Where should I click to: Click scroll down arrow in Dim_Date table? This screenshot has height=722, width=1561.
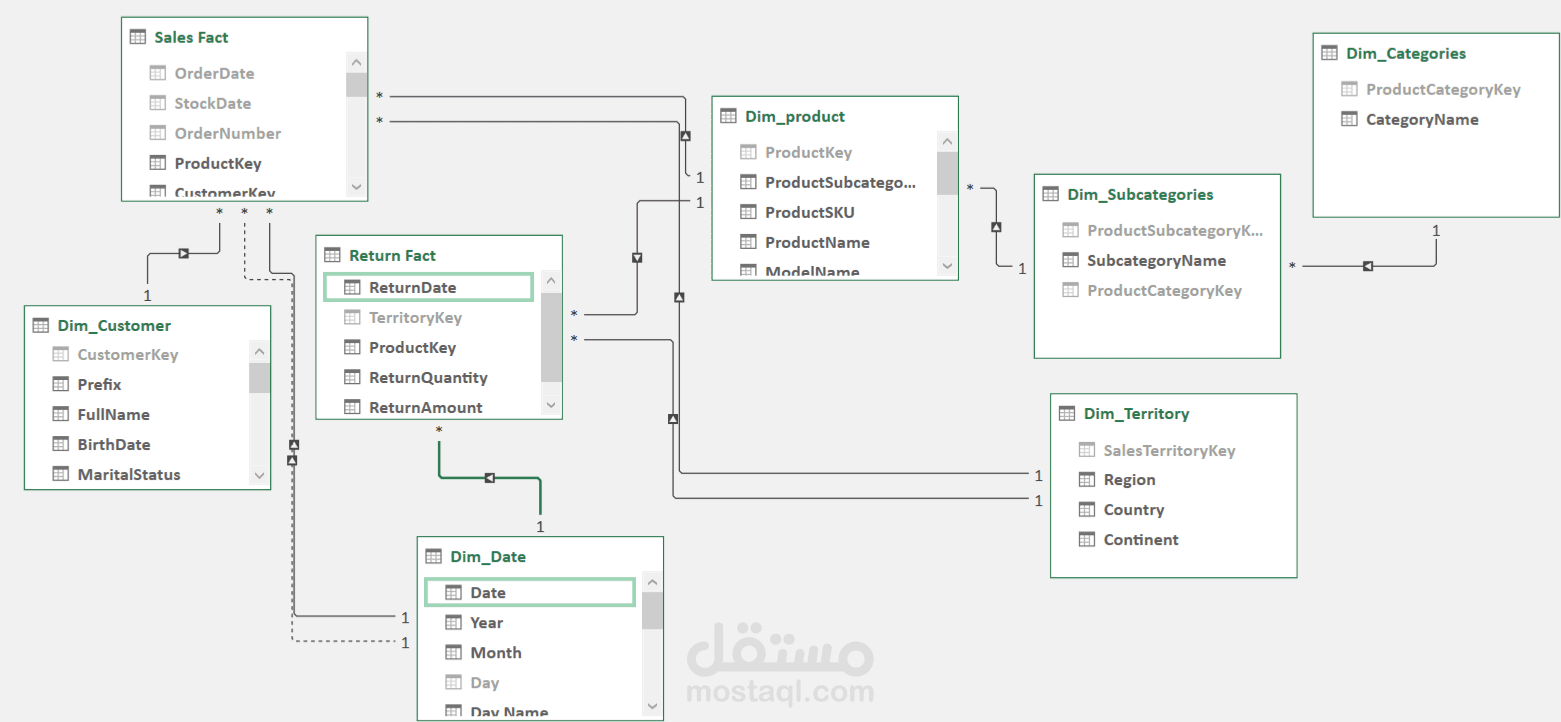click(x=652, y=706)
